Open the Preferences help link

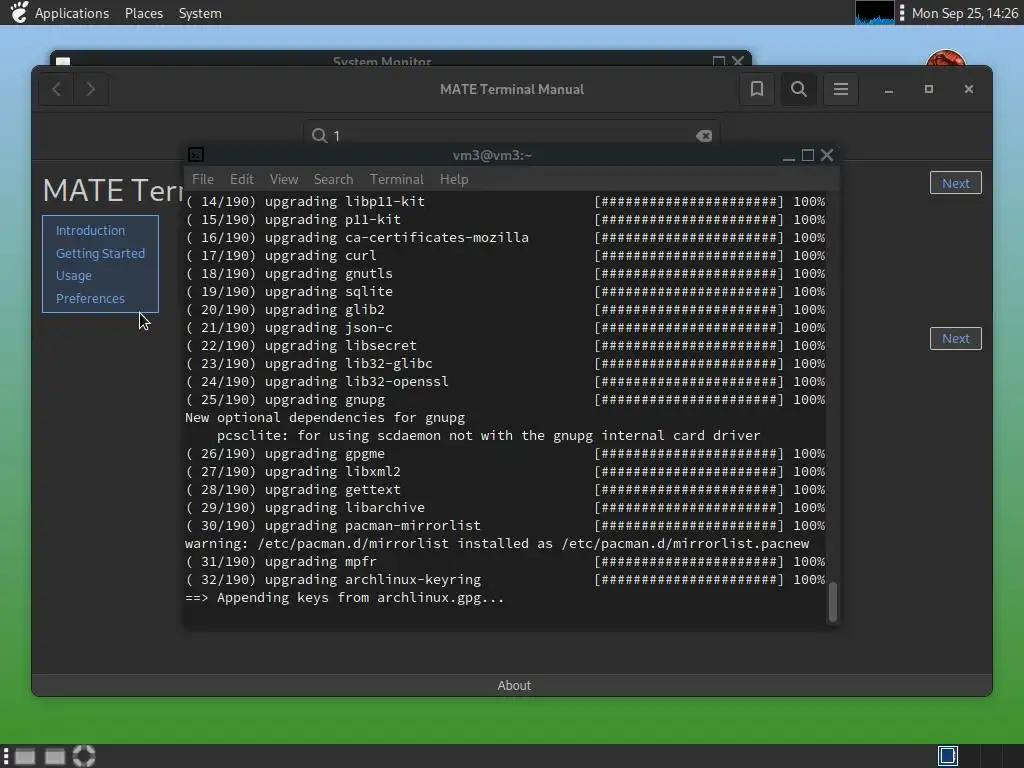tap(90, 298)
